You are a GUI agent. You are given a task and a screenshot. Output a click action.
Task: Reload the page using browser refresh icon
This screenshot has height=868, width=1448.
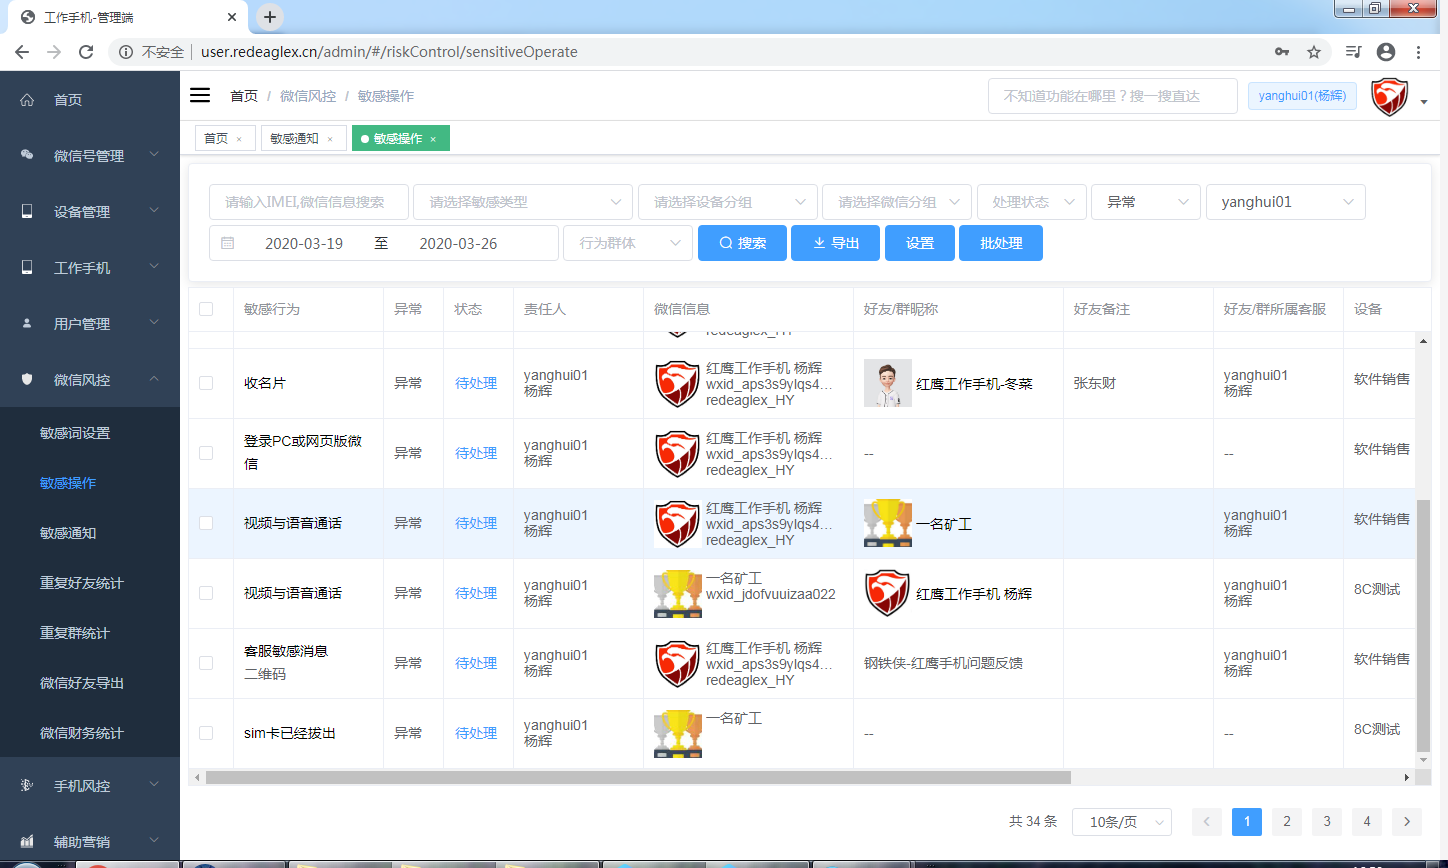click(86, 52)
